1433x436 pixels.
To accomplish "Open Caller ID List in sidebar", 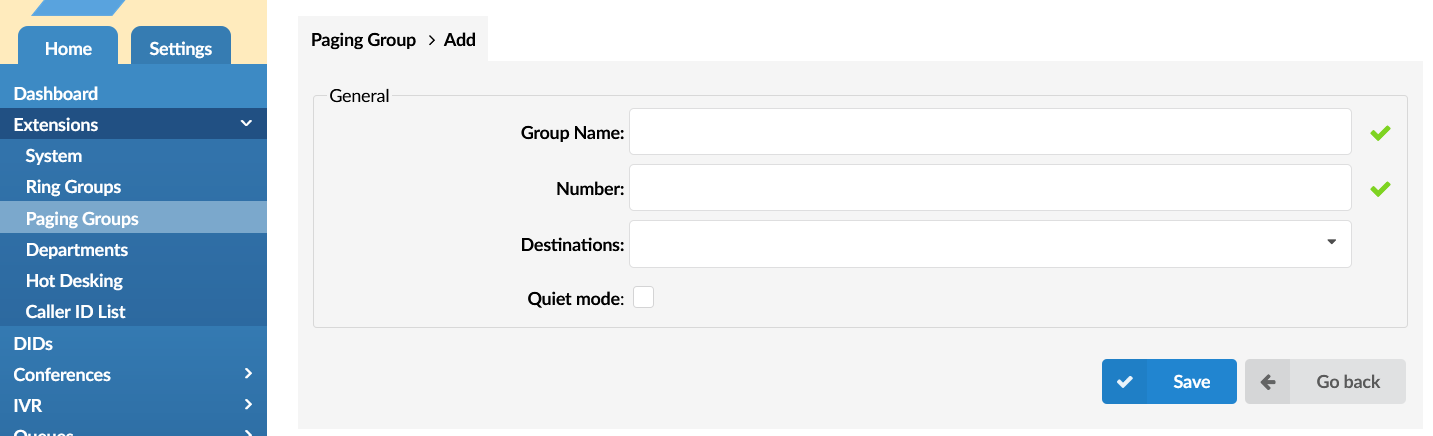I will tap(76, 311).
